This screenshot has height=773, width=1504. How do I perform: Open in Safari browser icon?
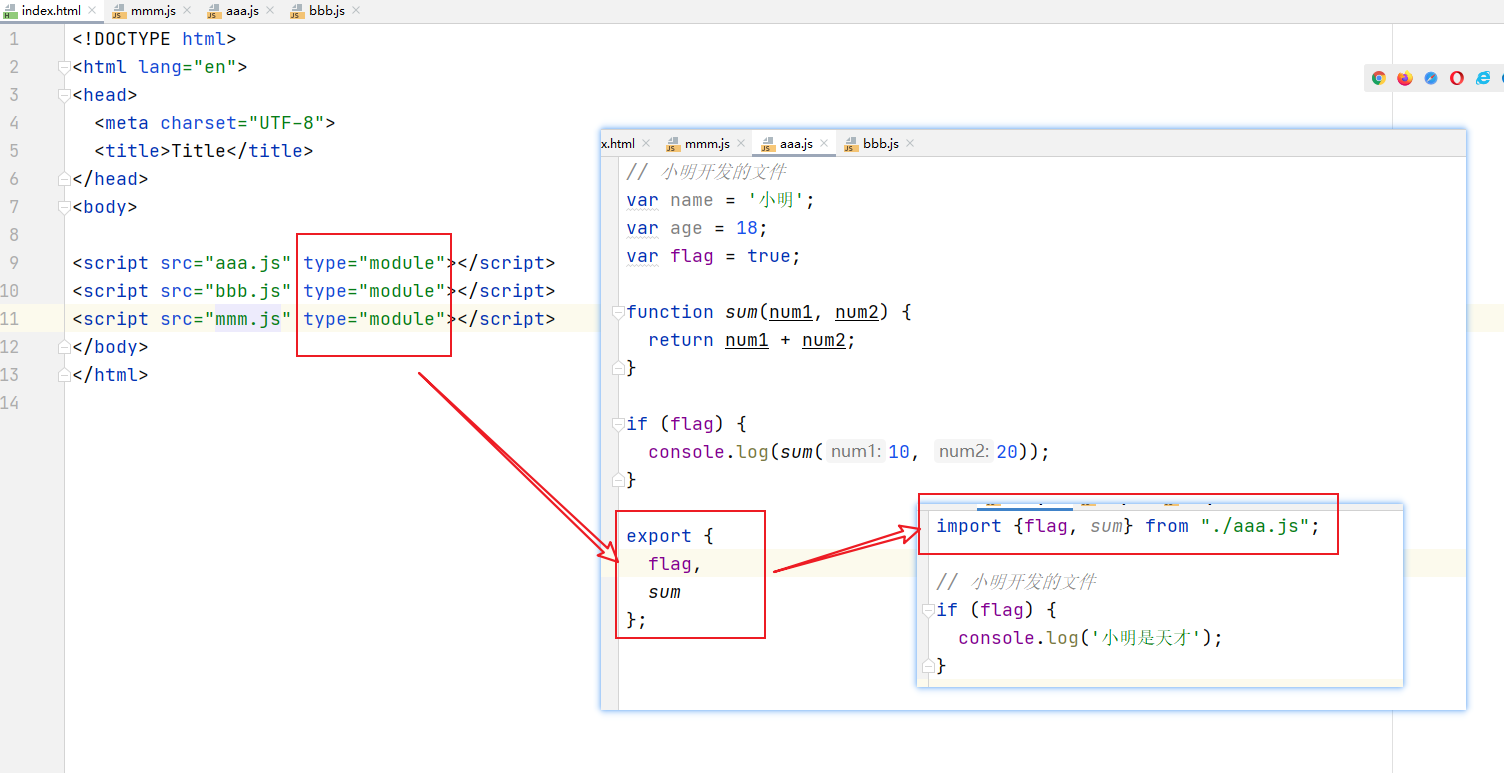tap(1431, 78)
